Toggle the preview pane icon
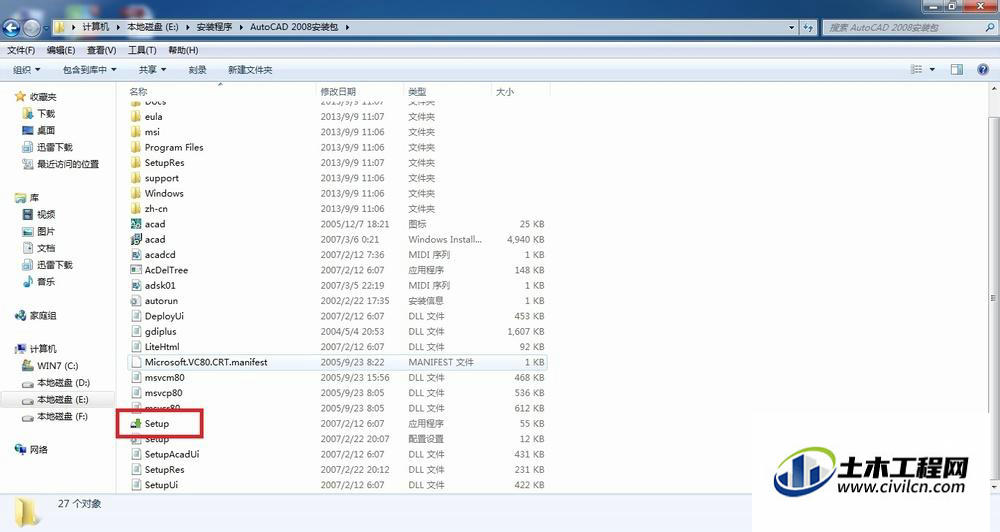 click(957, 70)
